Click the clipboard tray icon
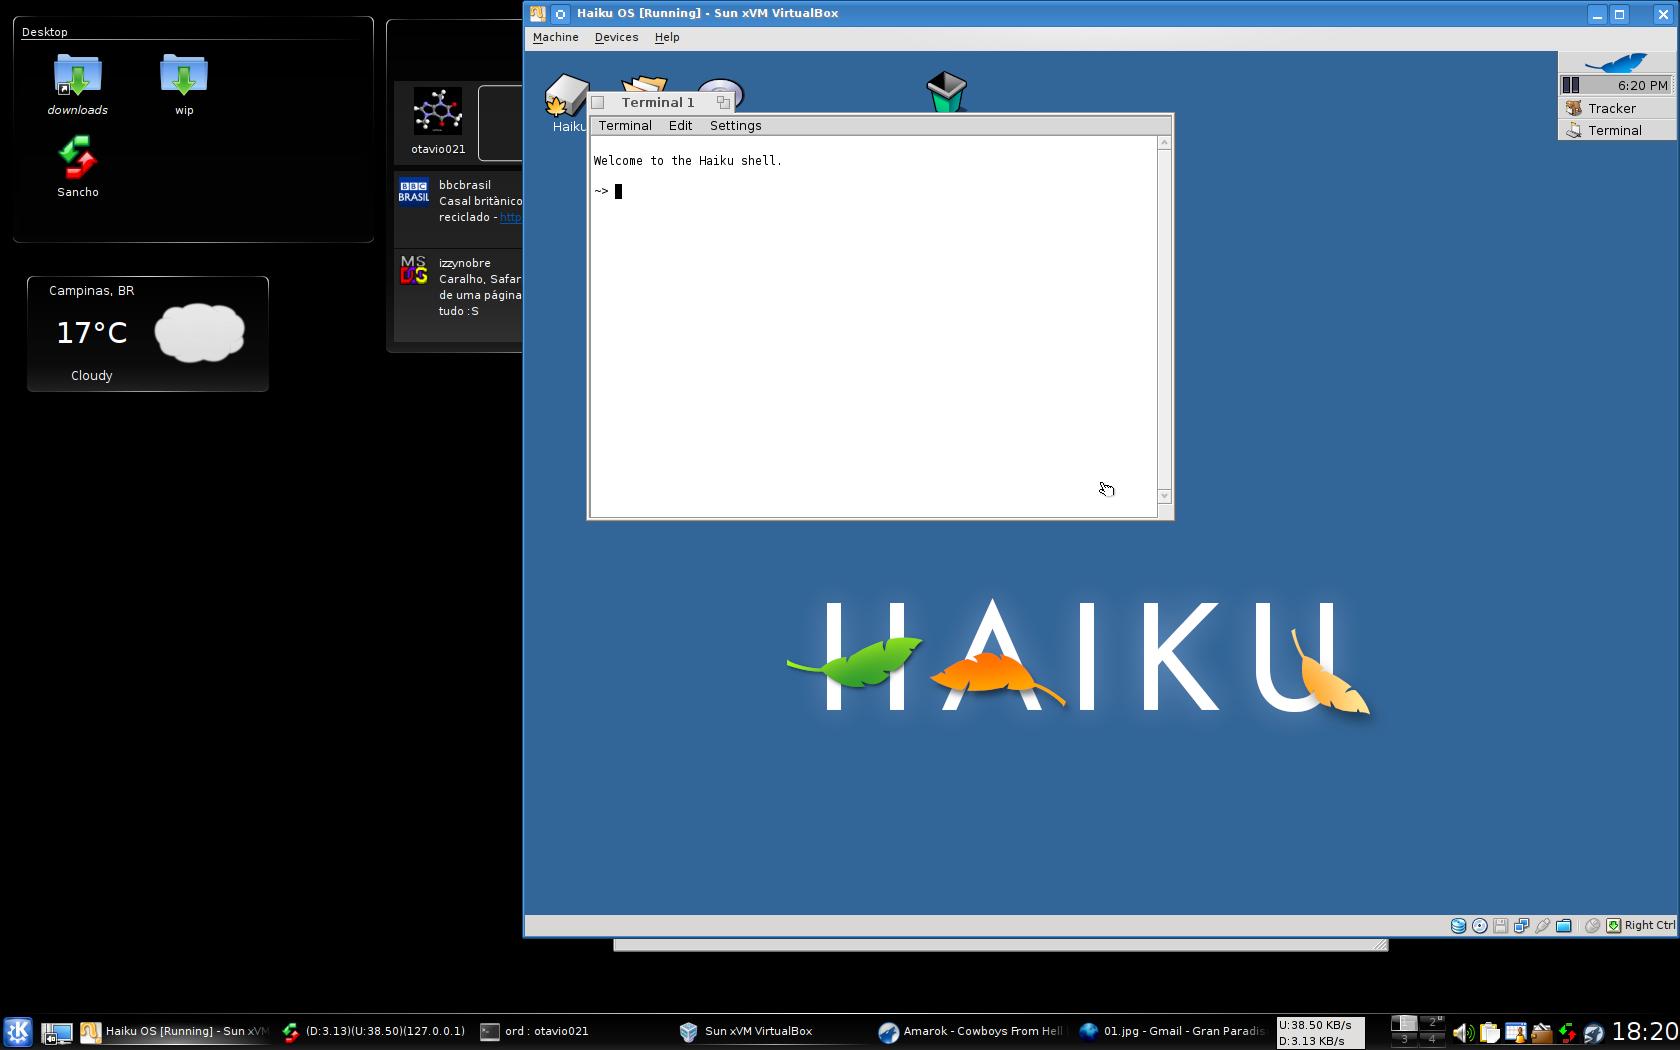This screenshot has height=1050, width=1680. tap(1489, 1033)
